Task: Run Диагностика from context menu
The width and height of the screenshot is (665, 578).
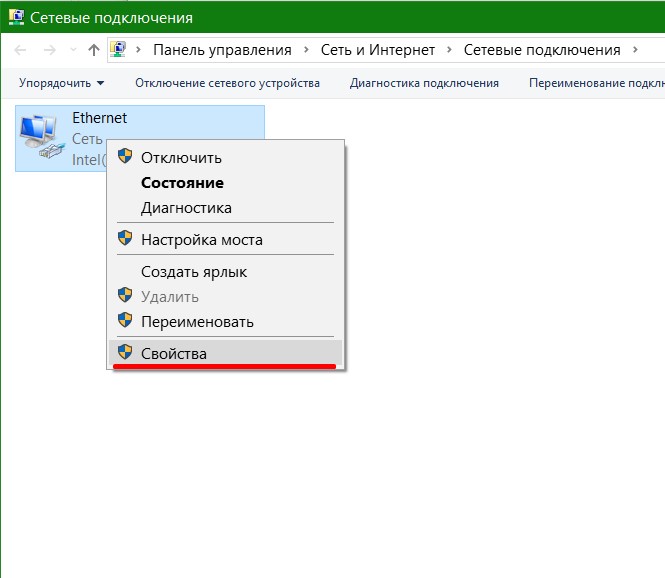Action: pos(225,208)
